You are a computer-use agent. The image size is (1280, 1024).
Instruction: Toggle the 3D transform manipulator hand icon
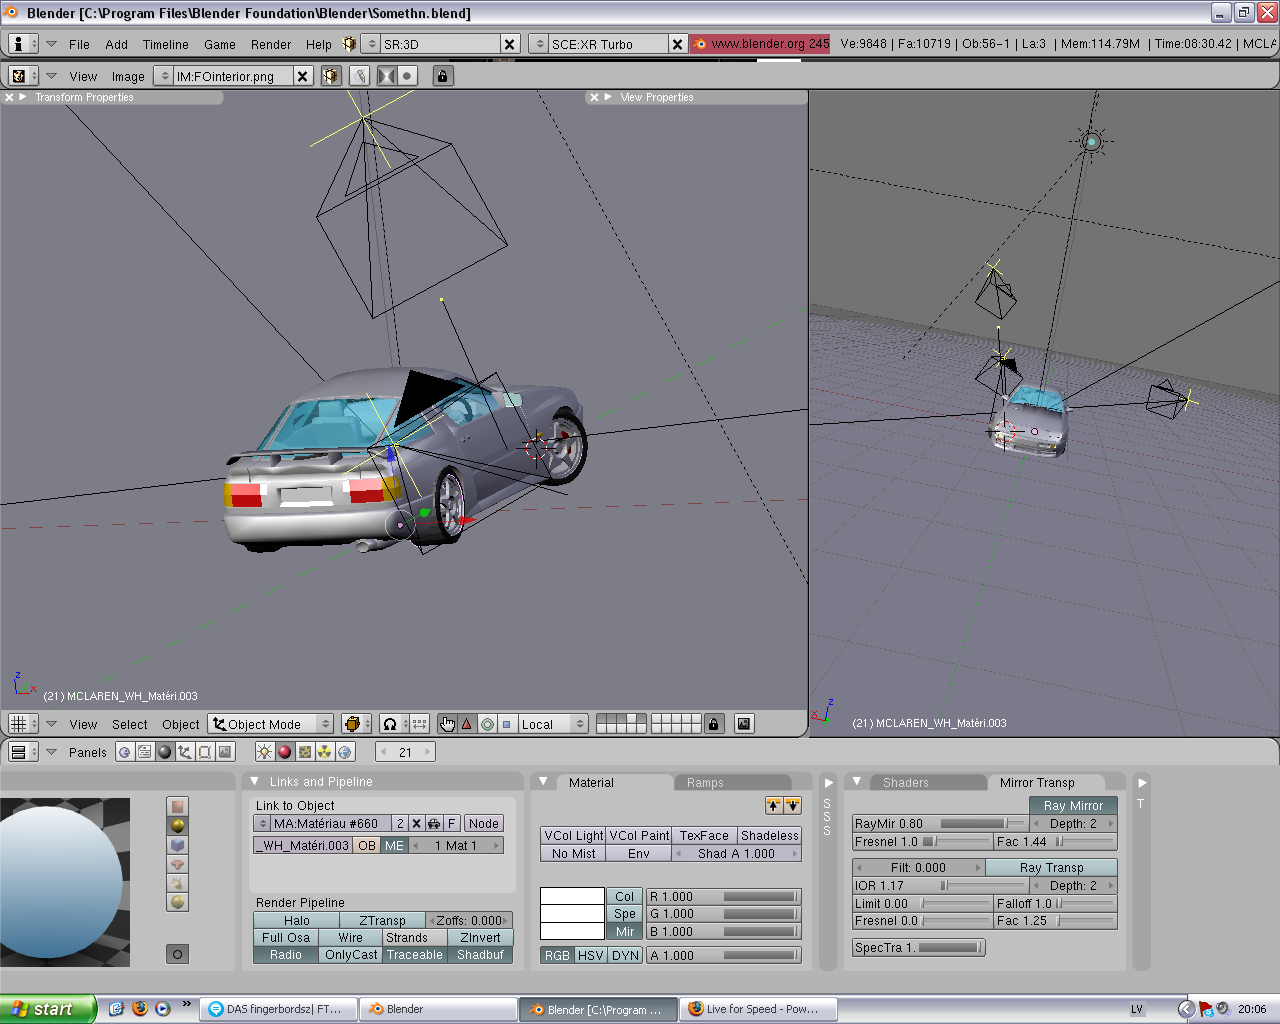click(x=447, y=724)
